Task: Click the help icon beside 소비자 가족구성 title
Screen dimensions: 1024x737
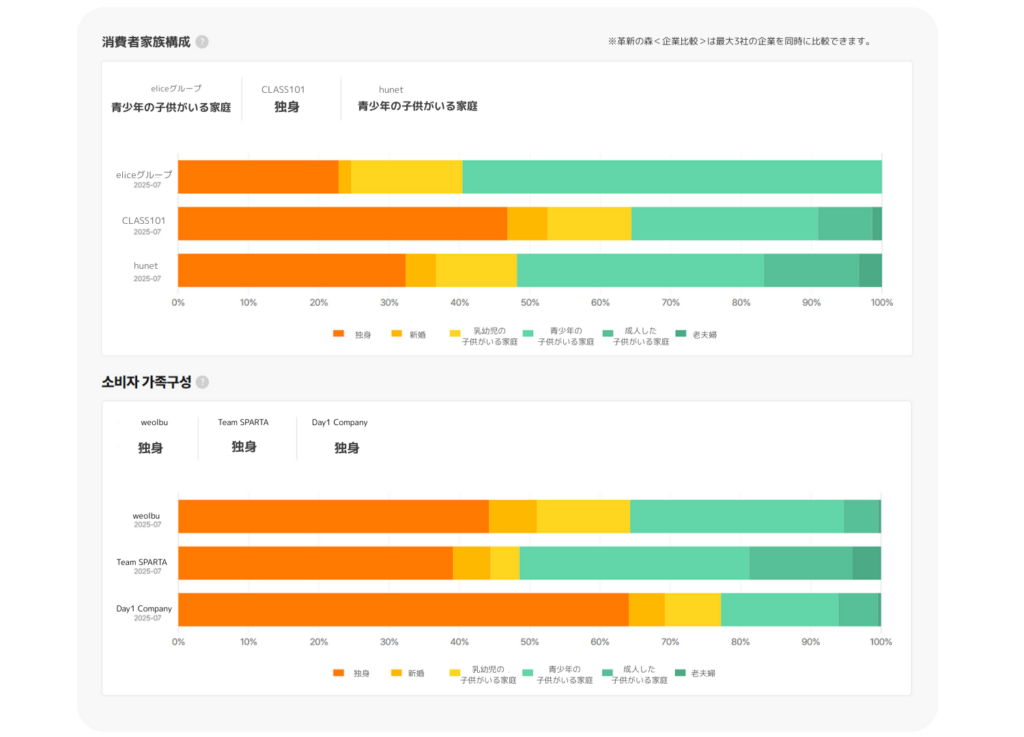Action: (202, 382)
